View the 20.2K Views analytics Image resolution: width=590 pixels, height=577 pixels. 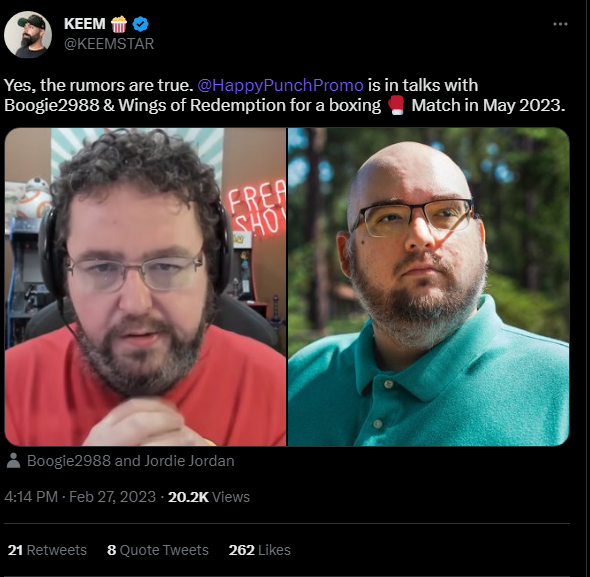[x=209, y=497]
